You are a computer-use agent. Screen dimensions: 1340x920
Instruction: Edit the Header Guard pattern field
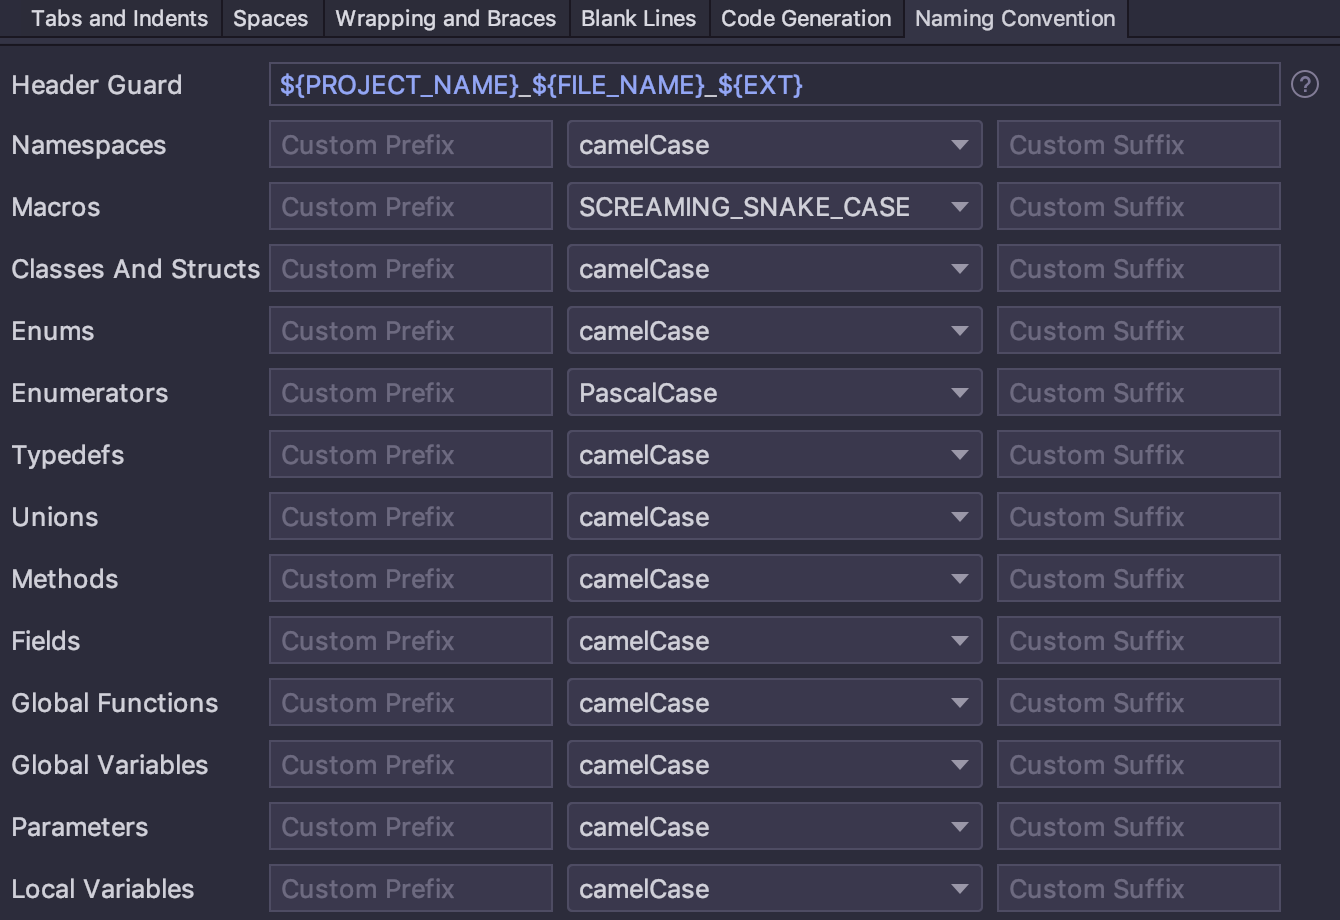[774, 84]
